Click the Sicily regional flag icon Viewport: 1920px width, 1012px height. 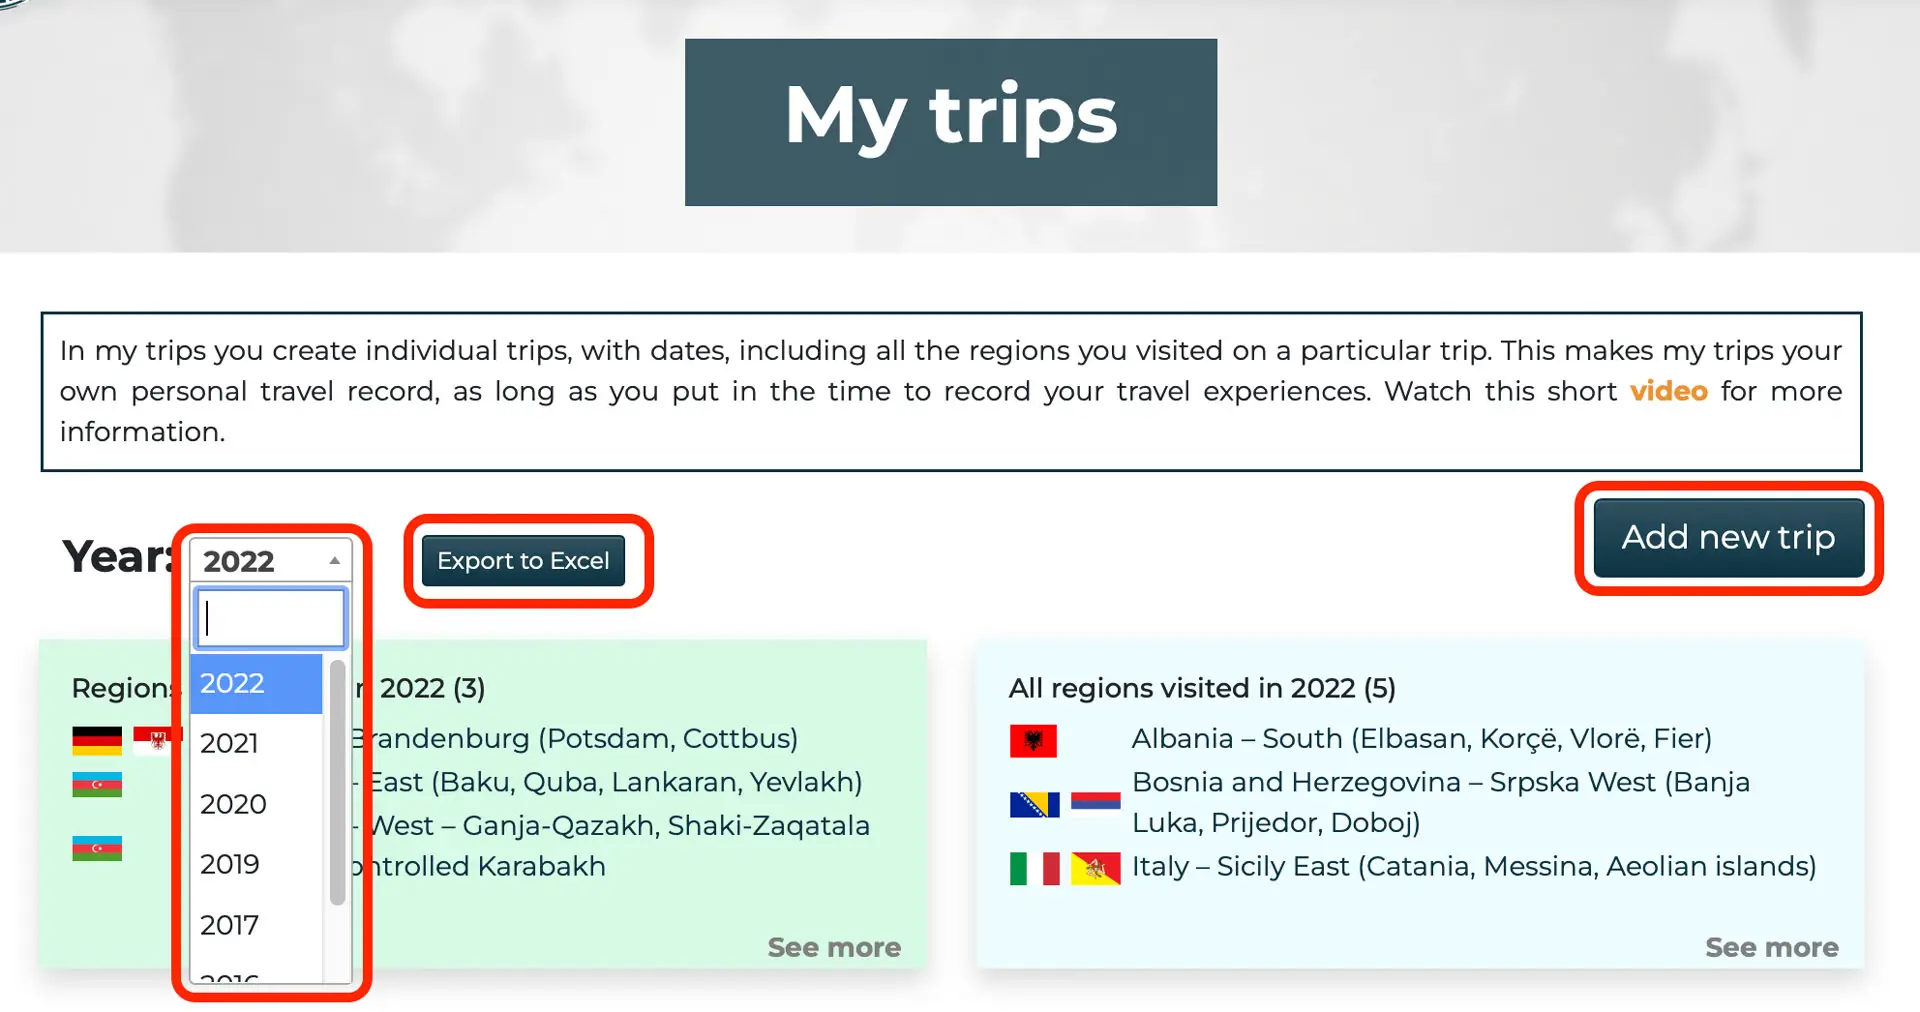1095,868
